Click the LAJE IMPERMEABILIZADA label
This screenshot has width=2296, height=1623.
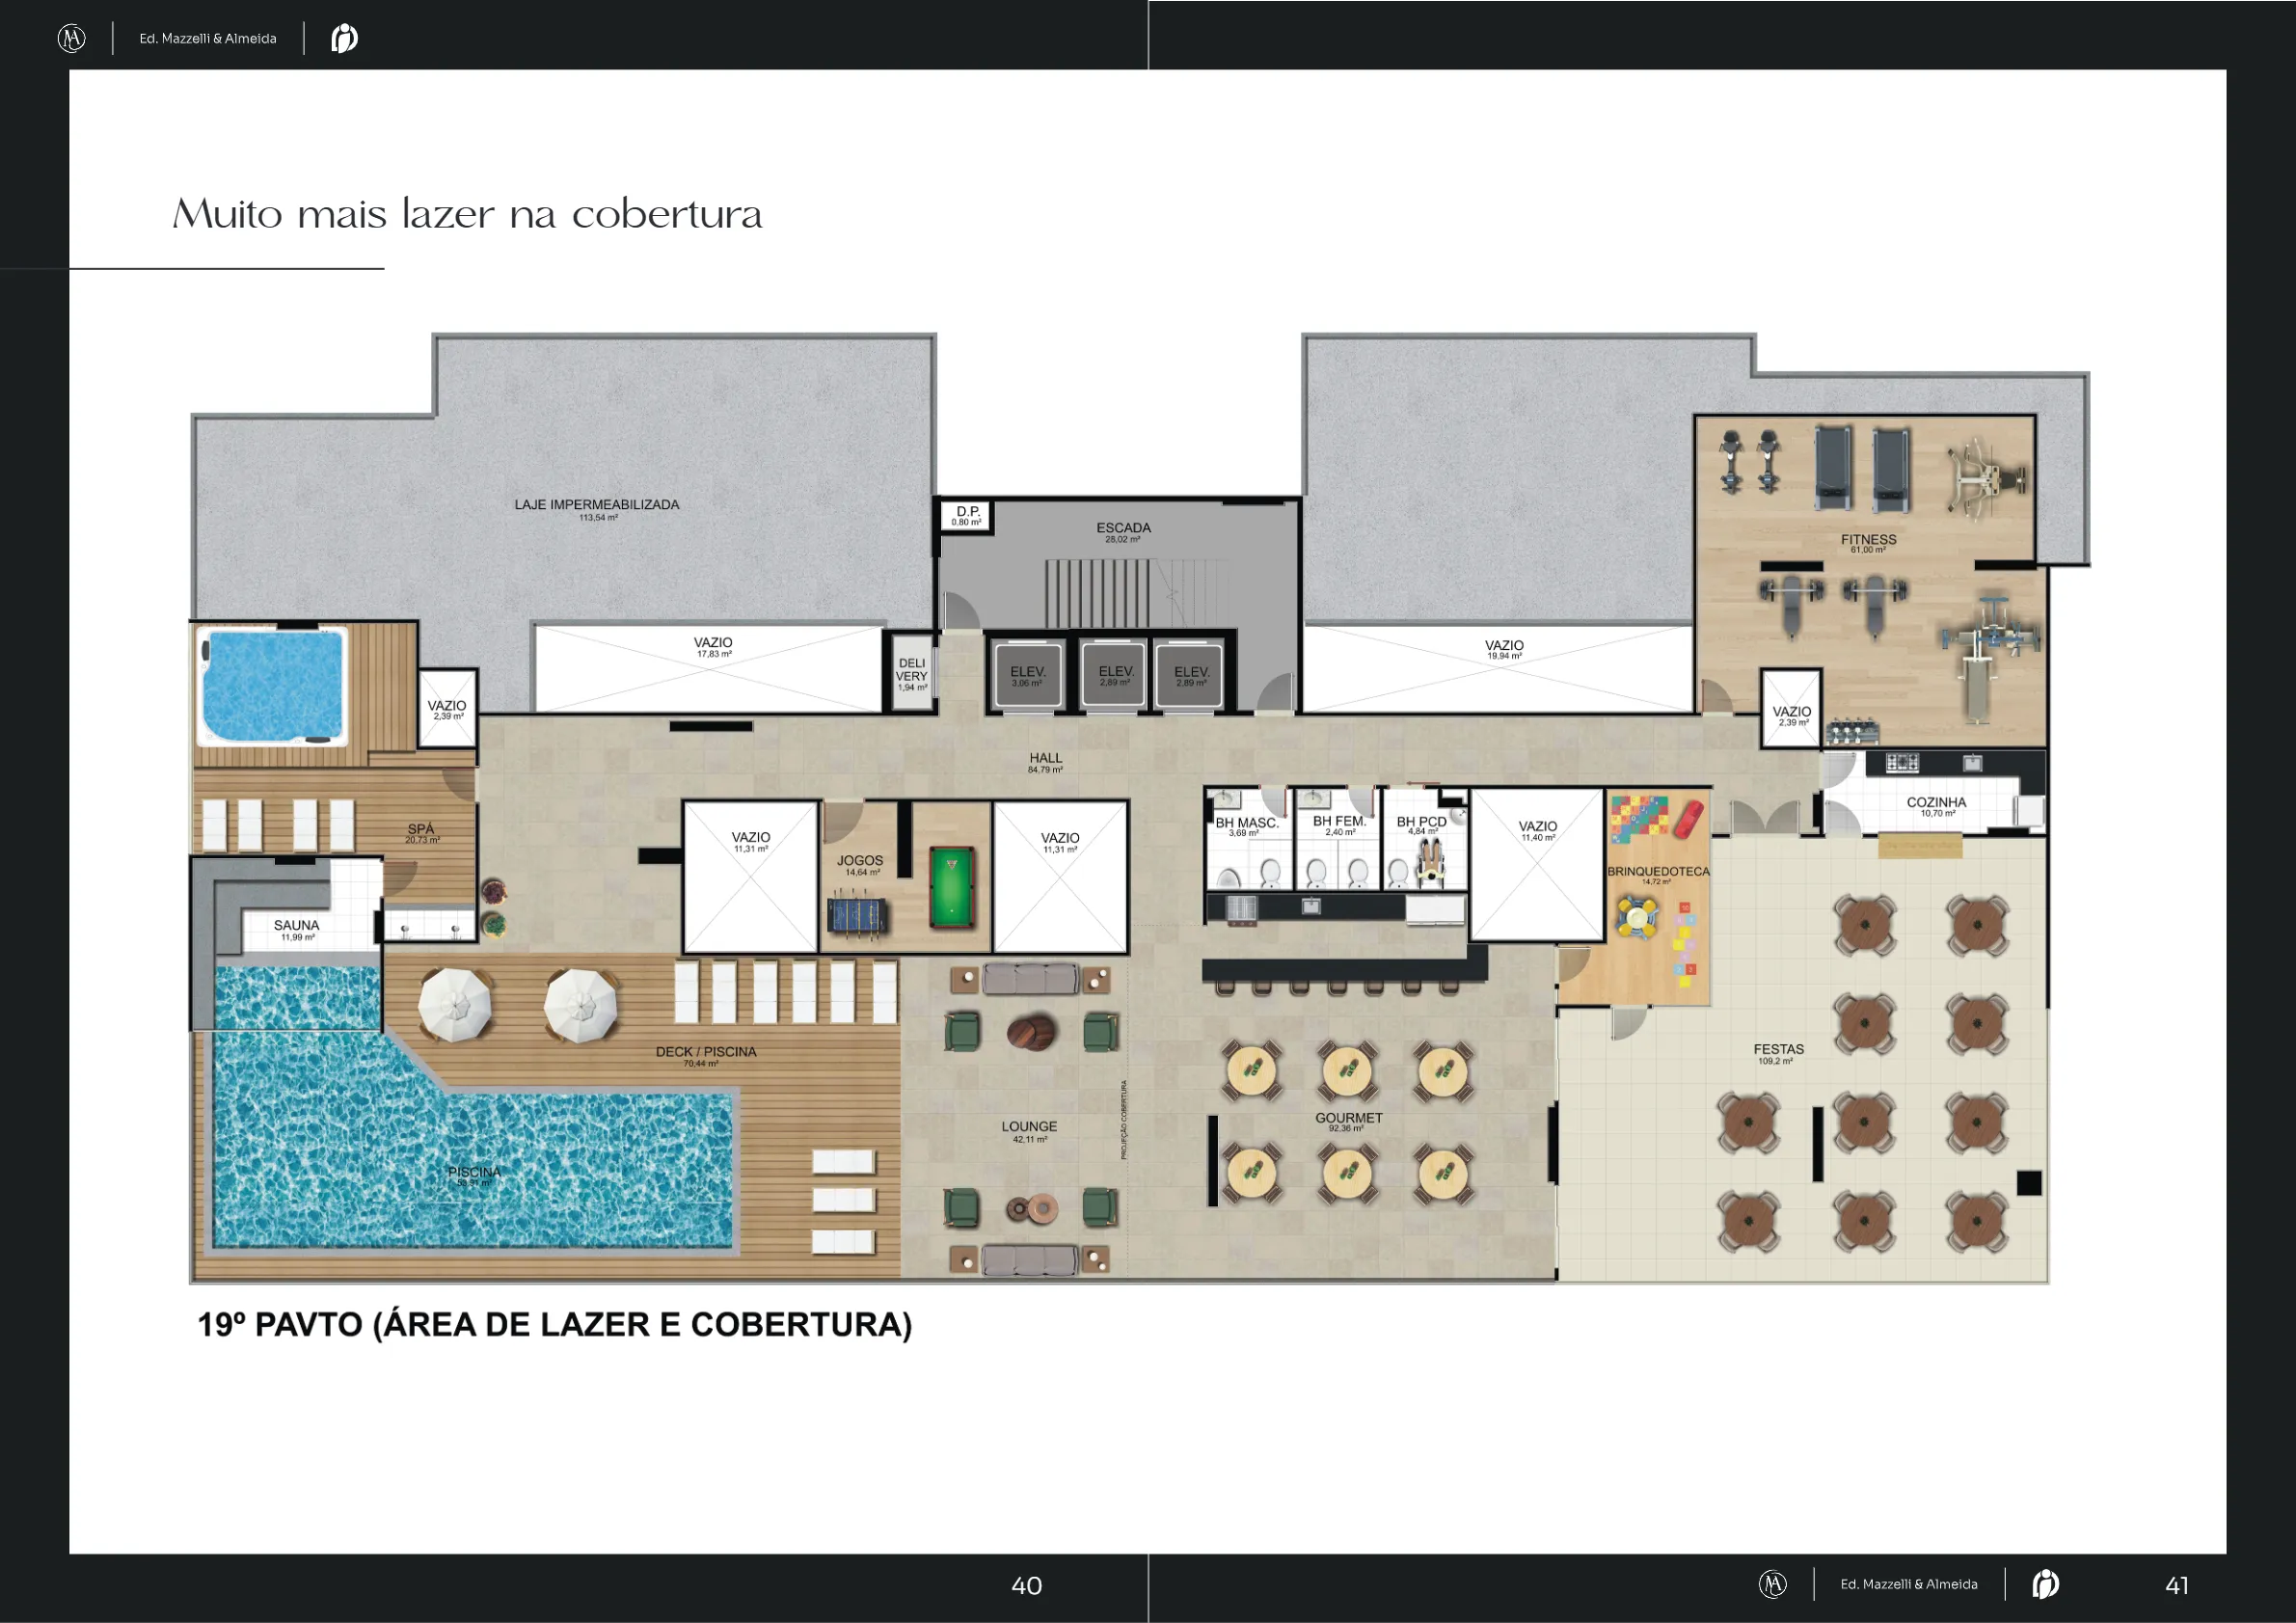(x=597, y=505)
